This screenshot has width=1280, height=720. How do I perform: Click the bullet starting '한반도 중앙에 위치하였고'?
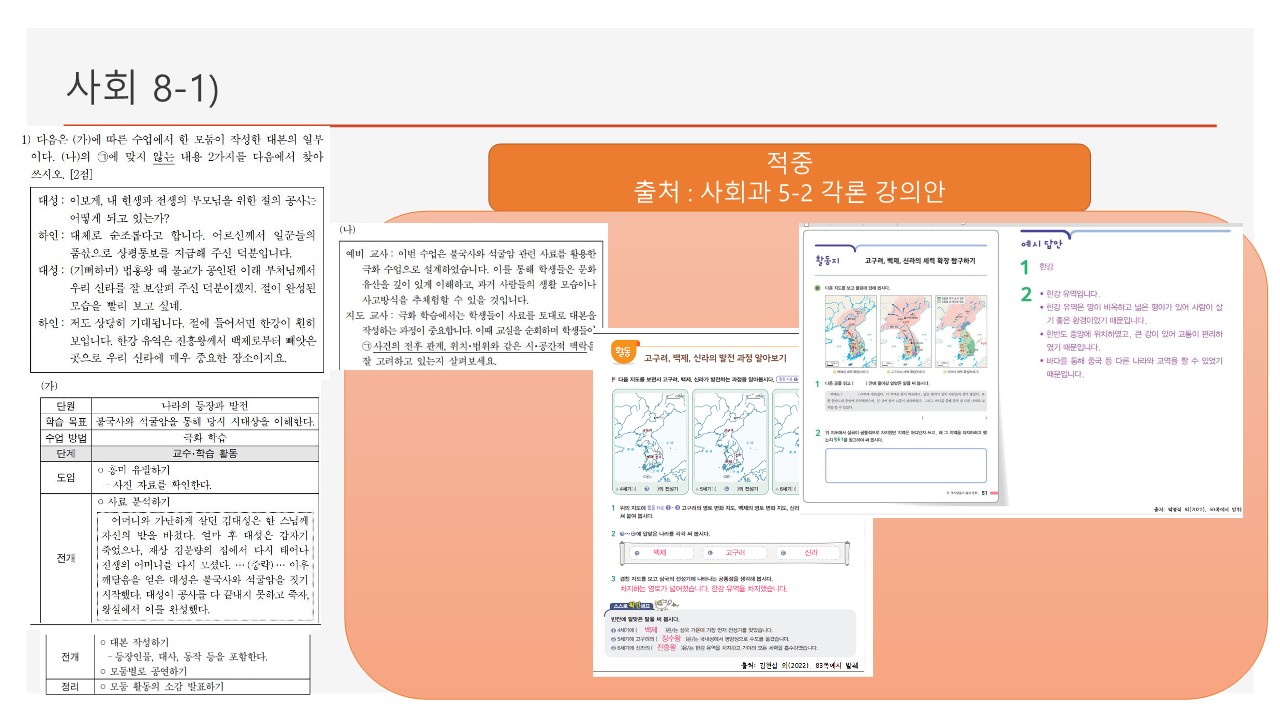(1131, 341)
